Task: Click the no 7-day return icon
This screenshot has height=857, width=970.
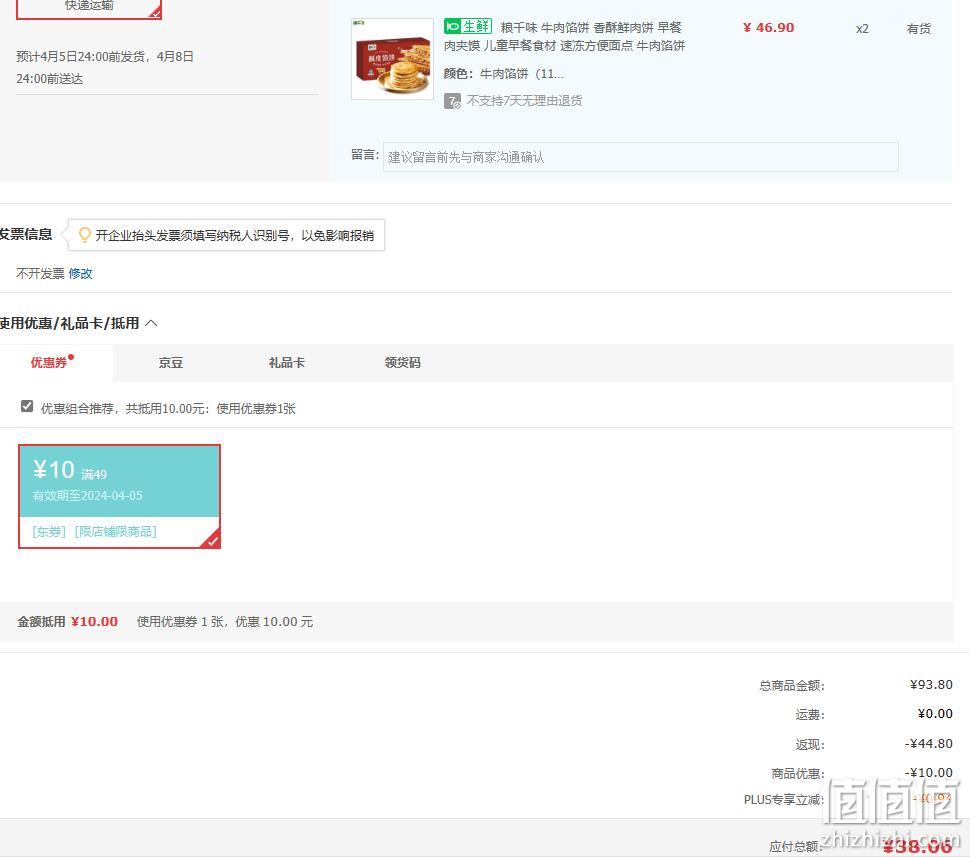Action: tap(452, 101)
